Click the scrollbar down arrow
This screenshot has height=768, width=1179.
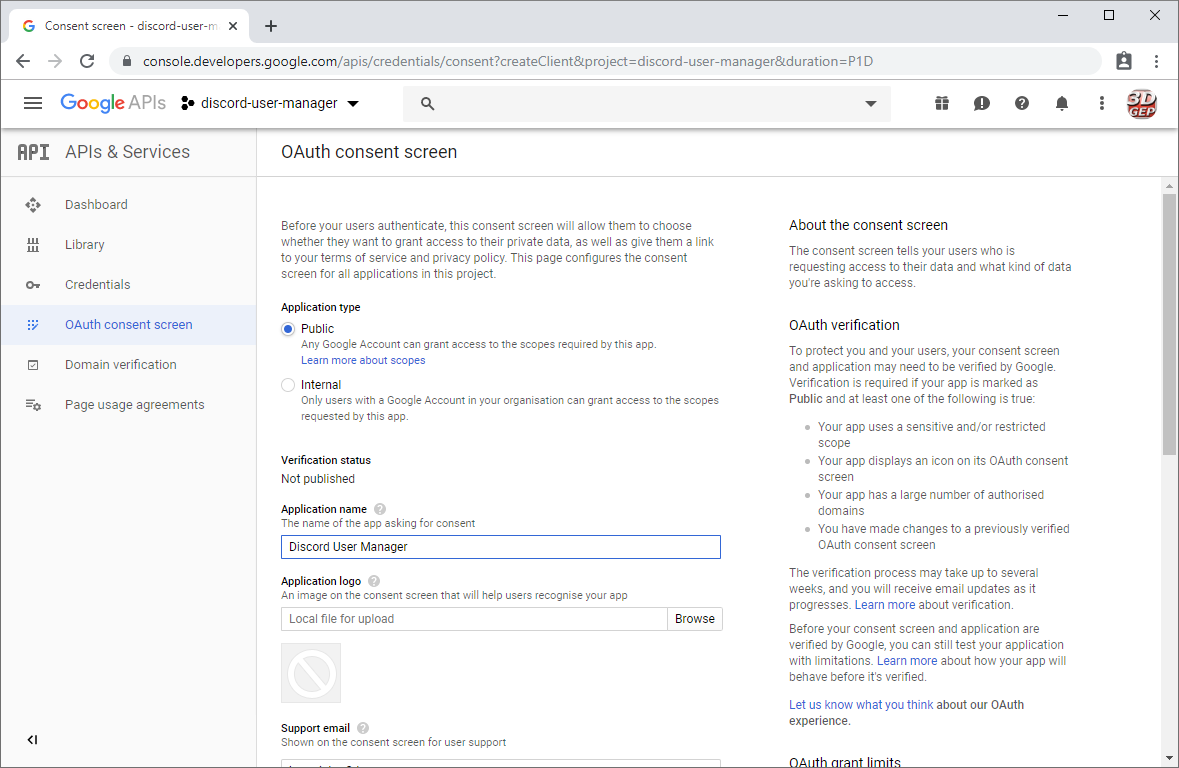click(x=1169, y=758)
